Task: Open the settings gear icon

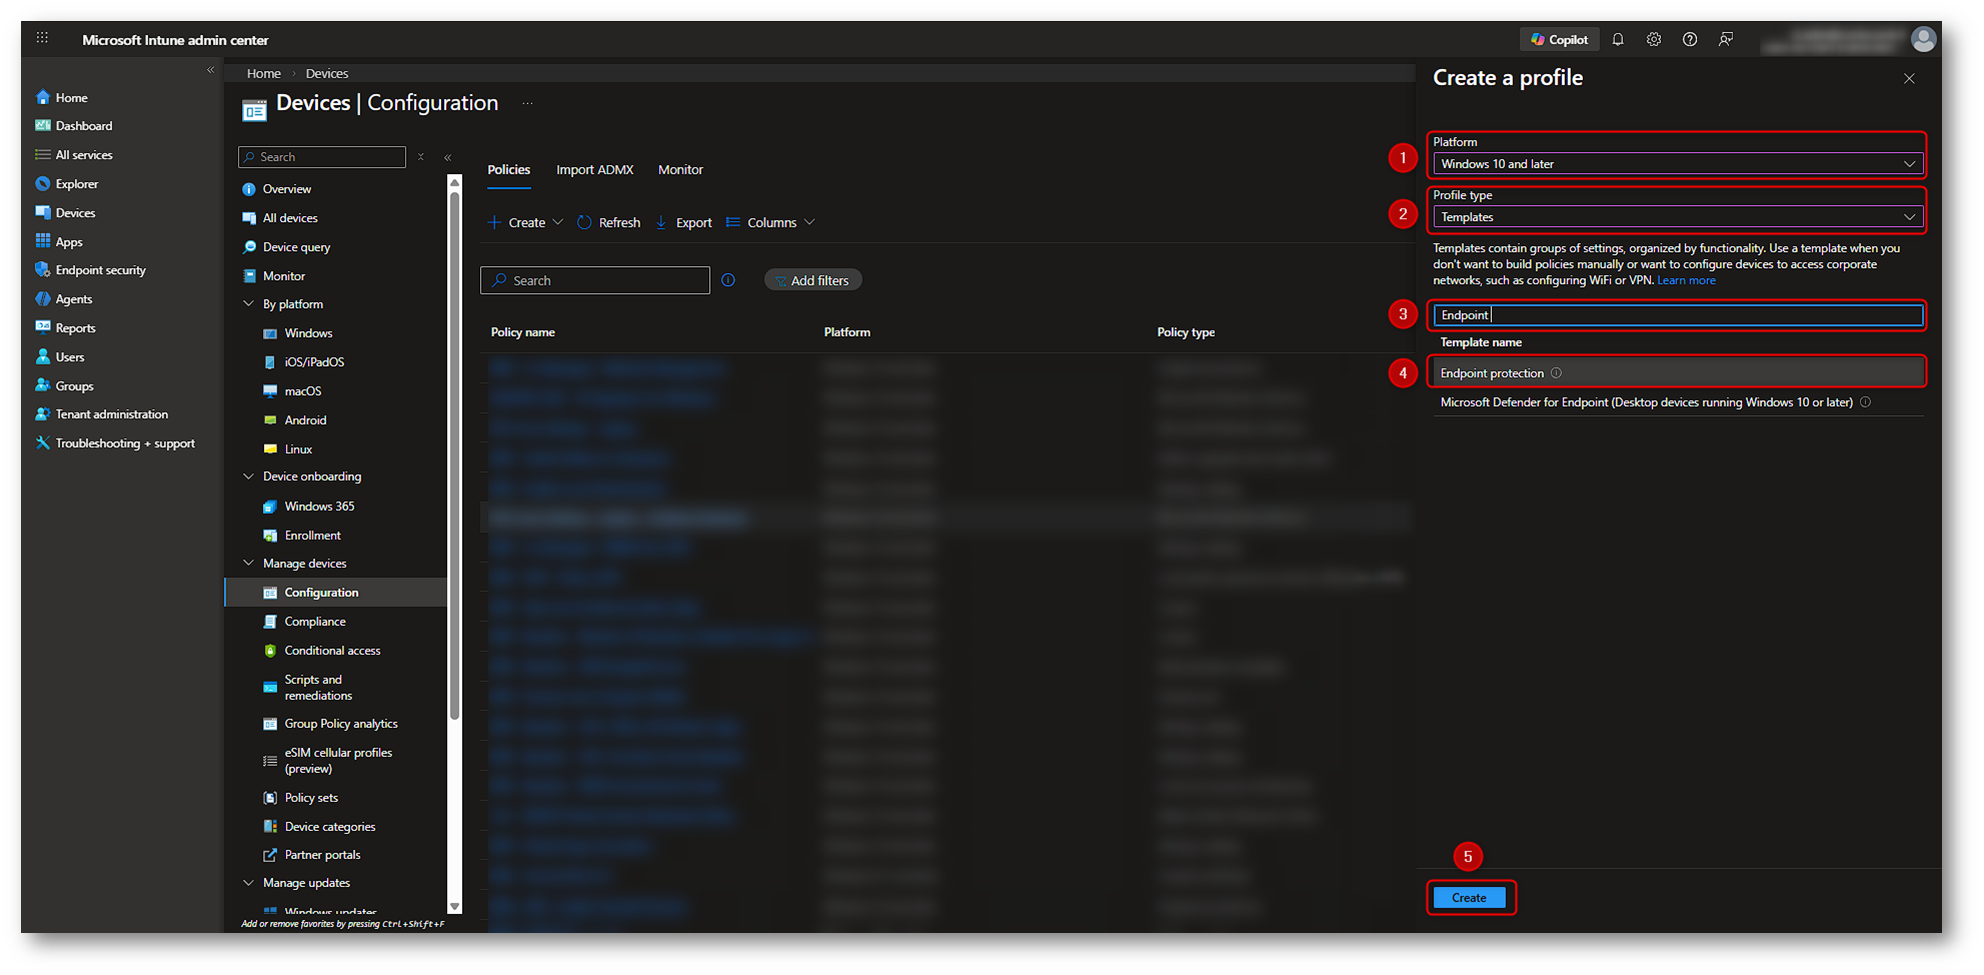Action: coord(1654,40)
